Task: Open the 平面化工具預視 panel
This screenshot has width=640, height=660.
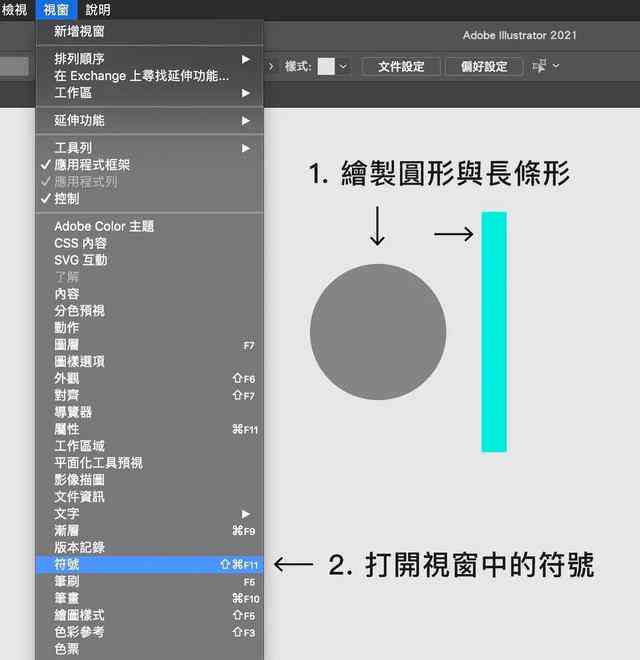Action: click(x=149, y=463)
